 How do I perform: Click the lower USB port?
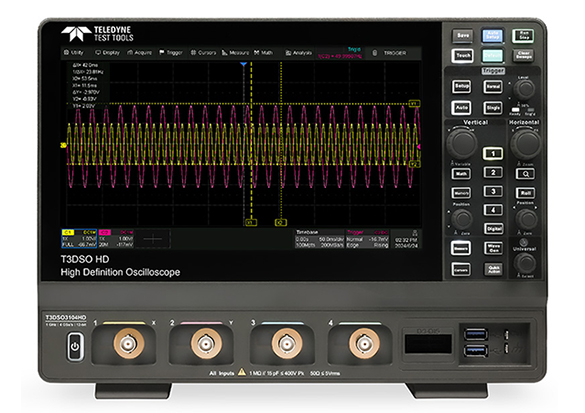(475, 351)
